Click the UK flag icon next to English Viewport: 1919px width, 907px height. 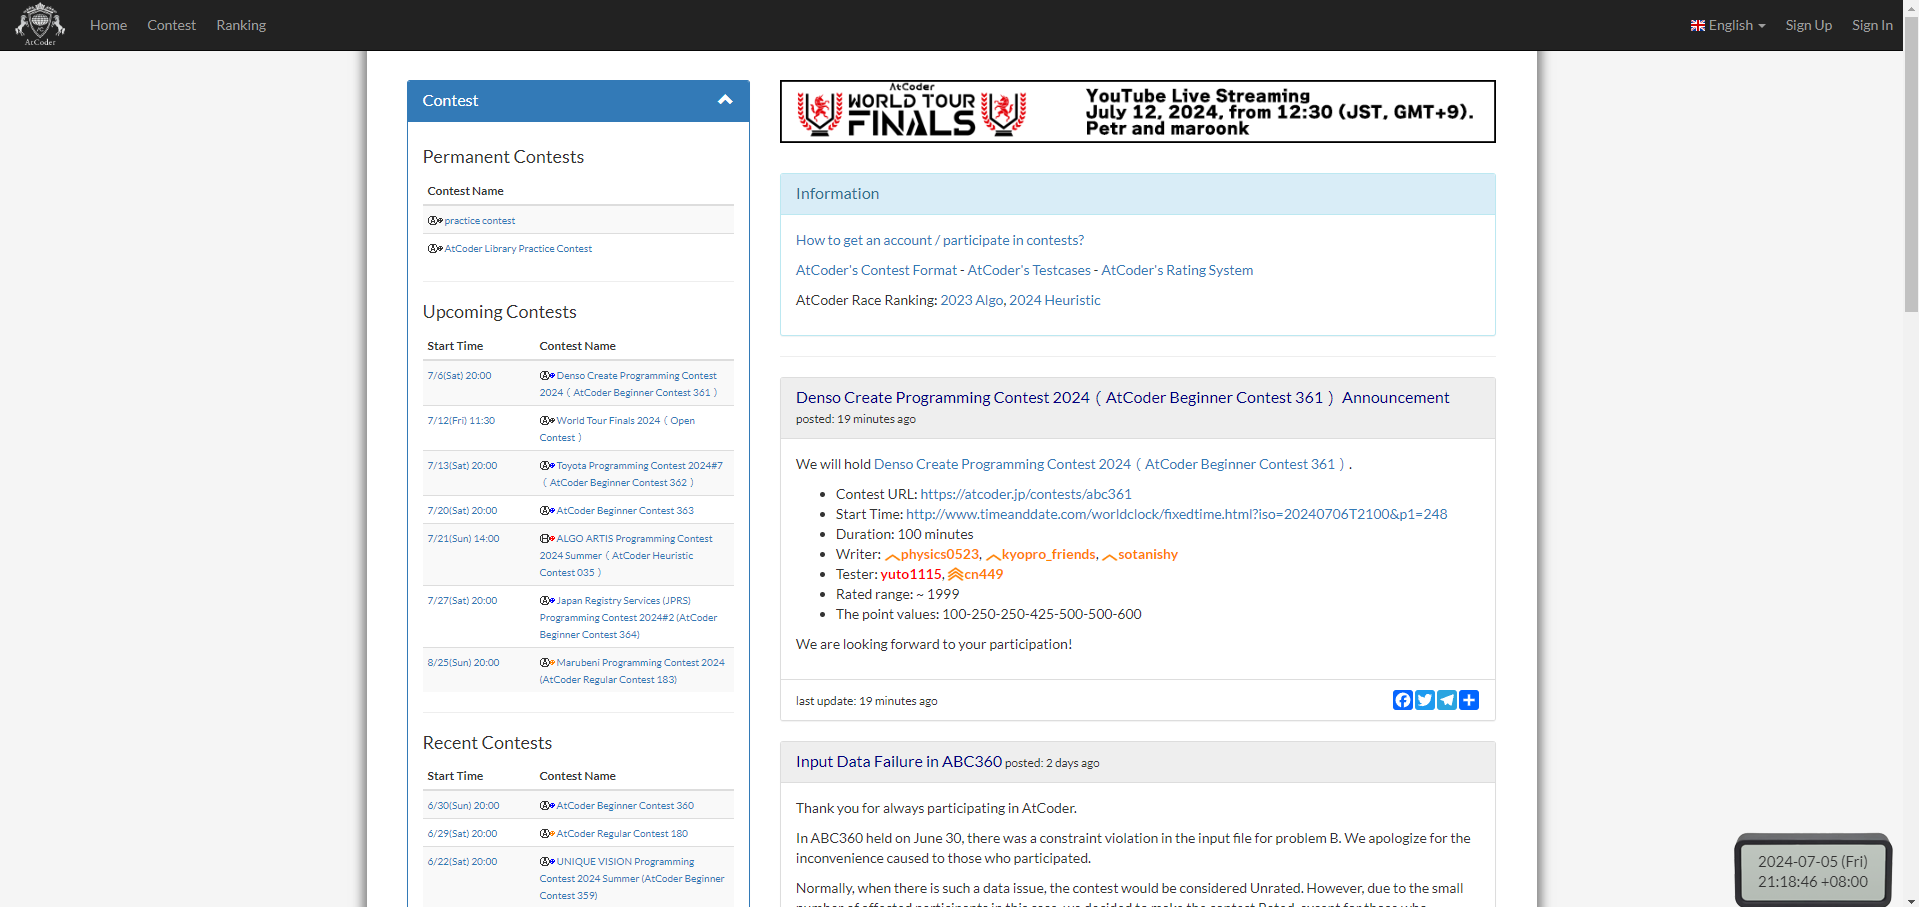coord(1697,26)
